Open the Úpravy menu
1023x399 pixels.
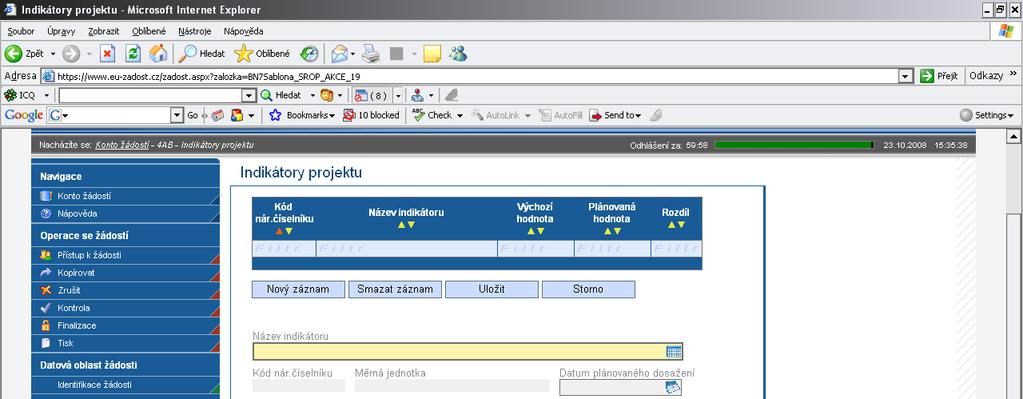pos(61,31)
